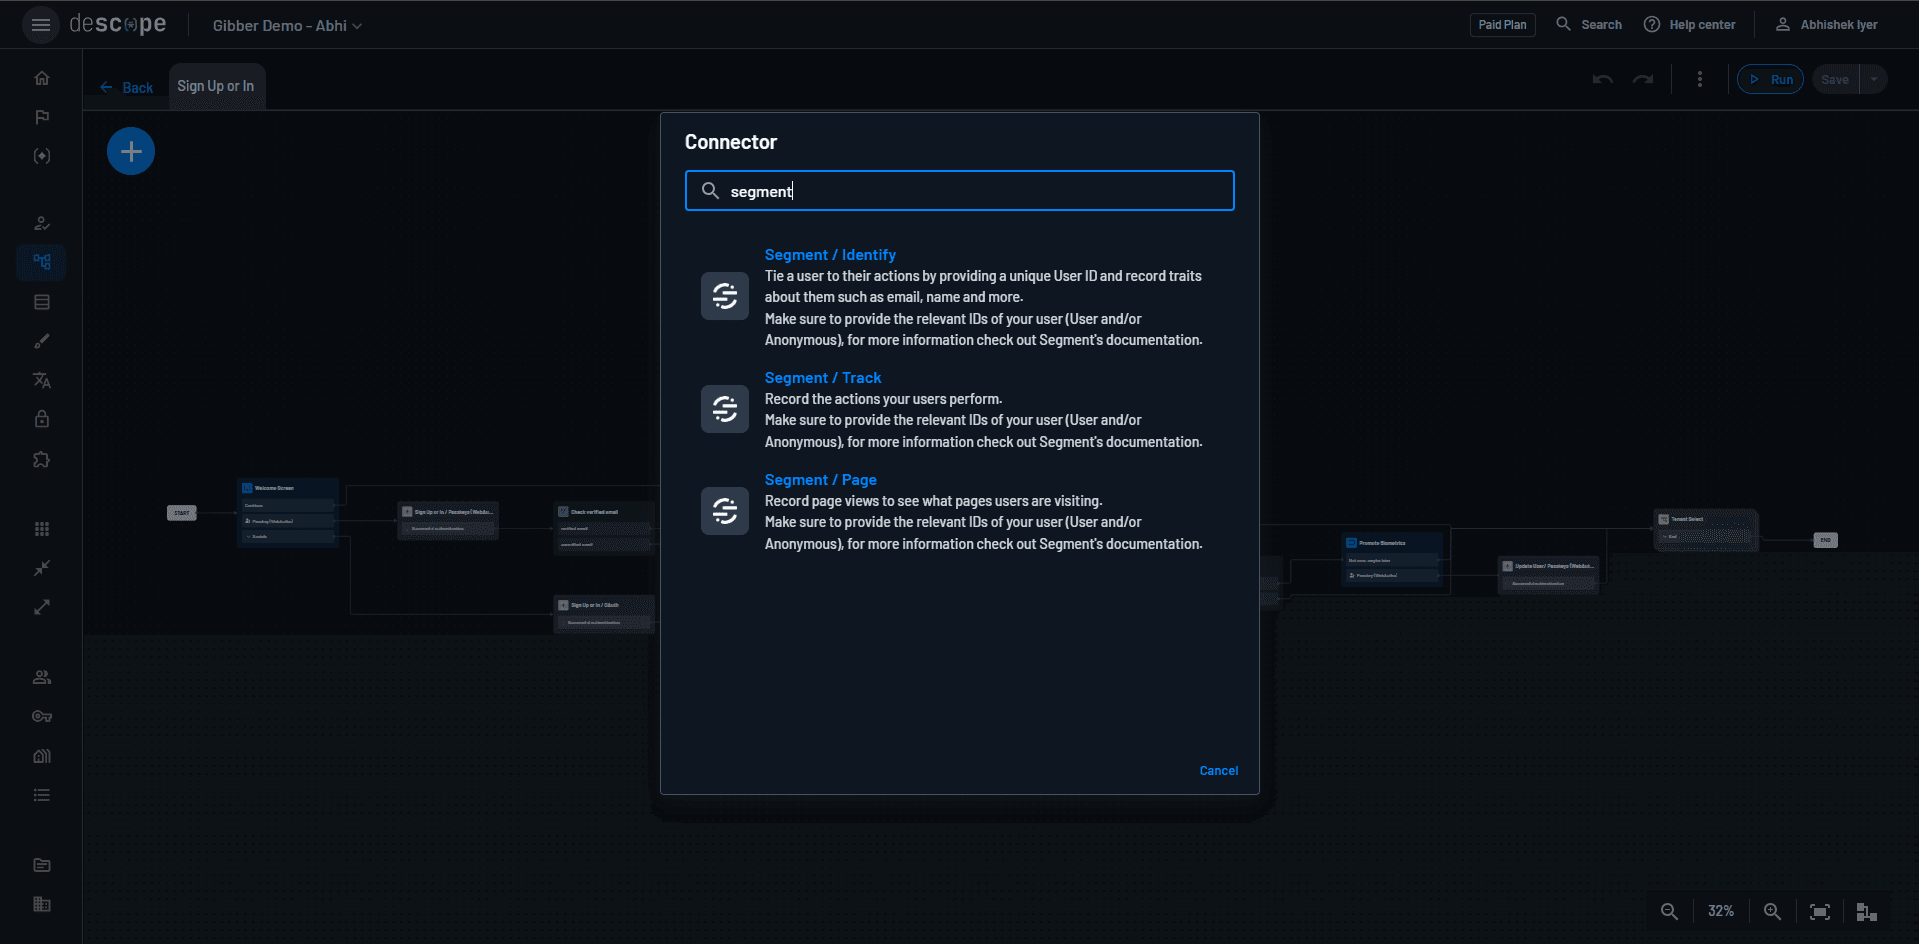Cancel the Connector dialog
1919x944 pixels.
pyautogui.click(x=1219, y=770)
